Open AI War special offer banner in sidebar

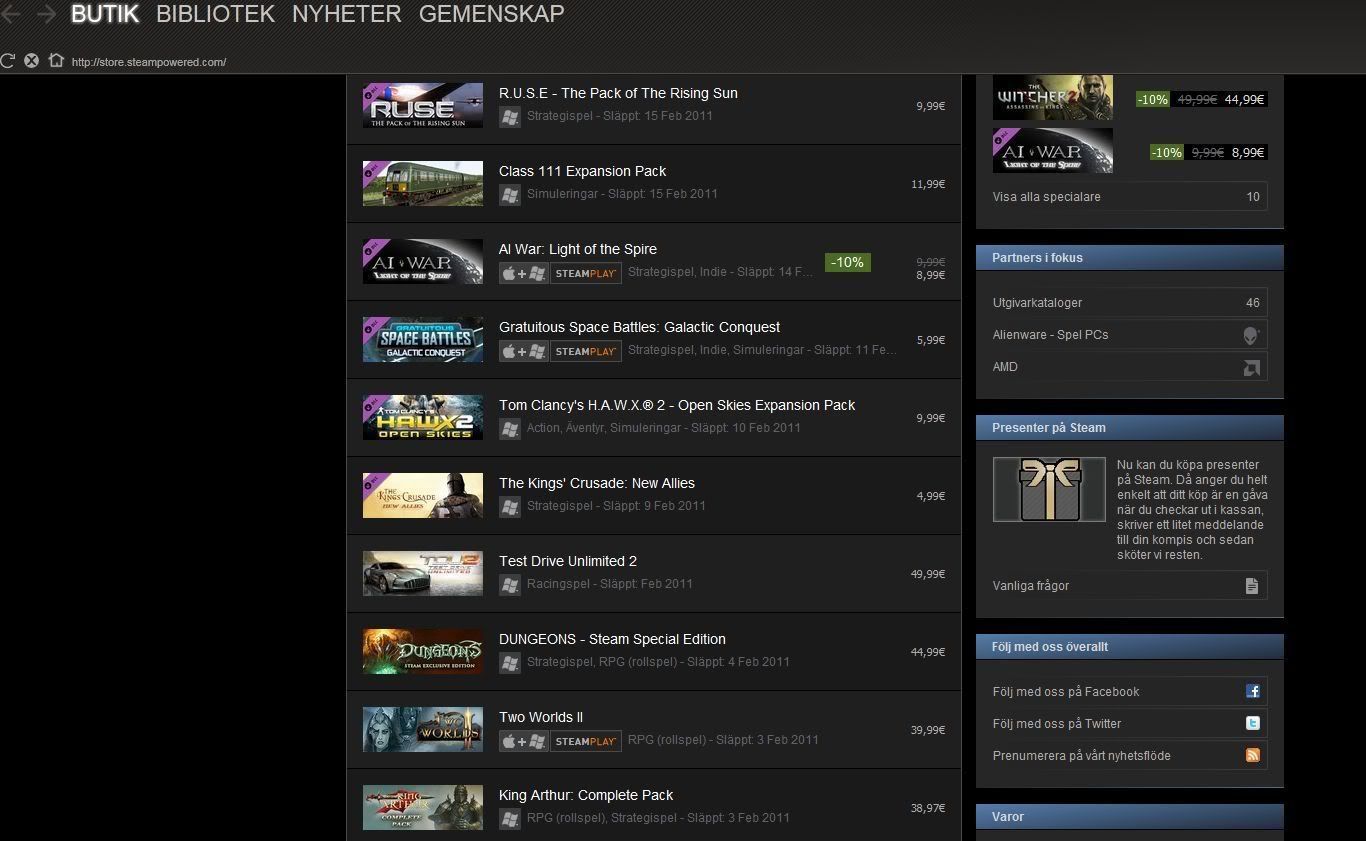(1052, 150)
